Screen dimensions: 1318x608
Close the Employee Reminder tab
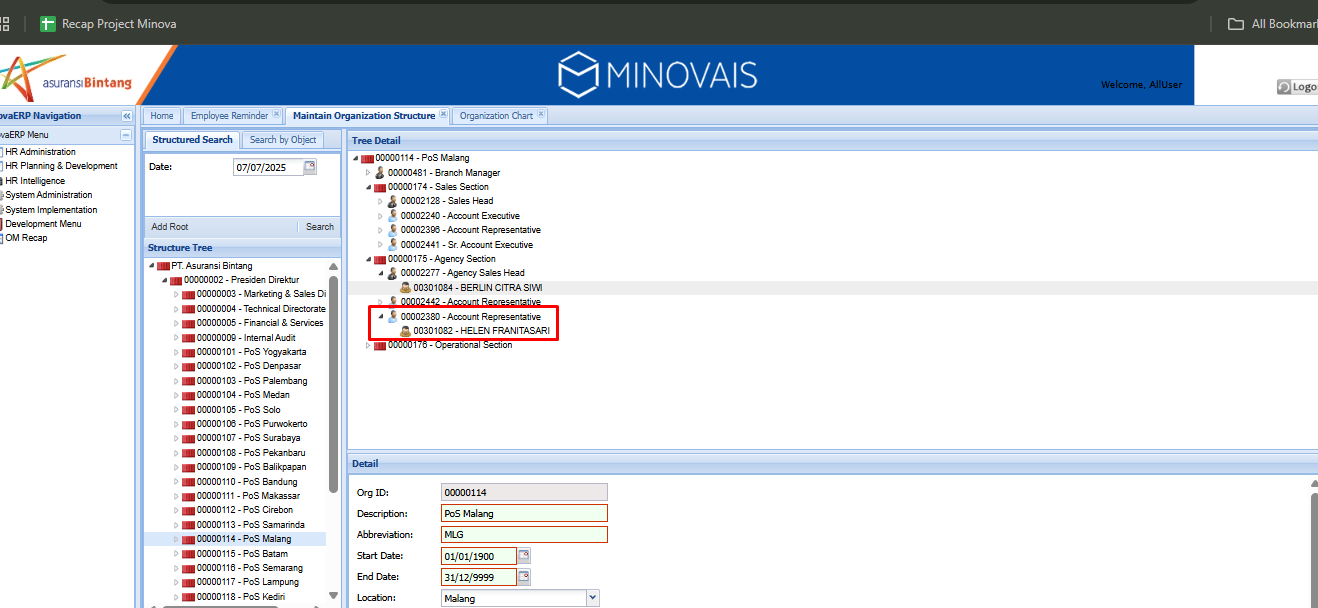click(x=277, y=115)
